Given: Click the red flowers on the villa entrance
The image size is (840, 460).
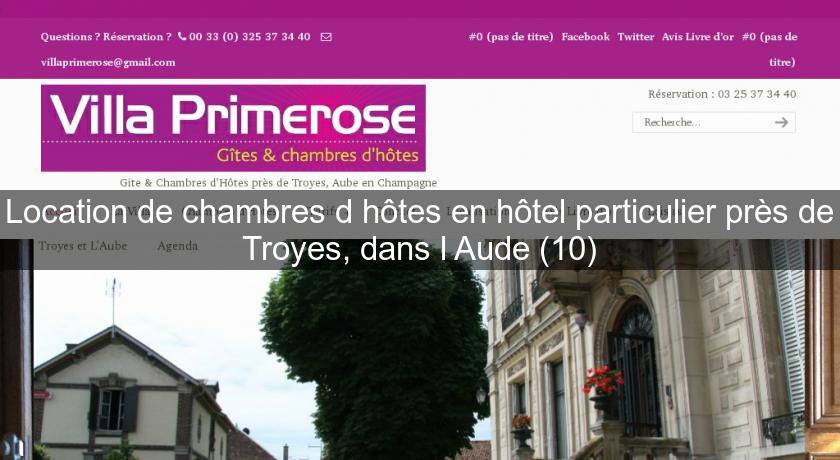Looking at the screenshot, I should [x=603, y=380].
